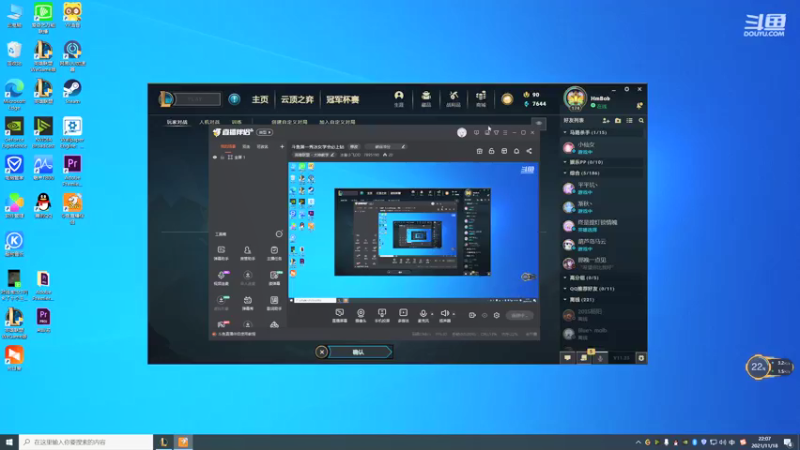800x450 pixels.
Task: Select the 训练 sub-tab
Action: 237,122
